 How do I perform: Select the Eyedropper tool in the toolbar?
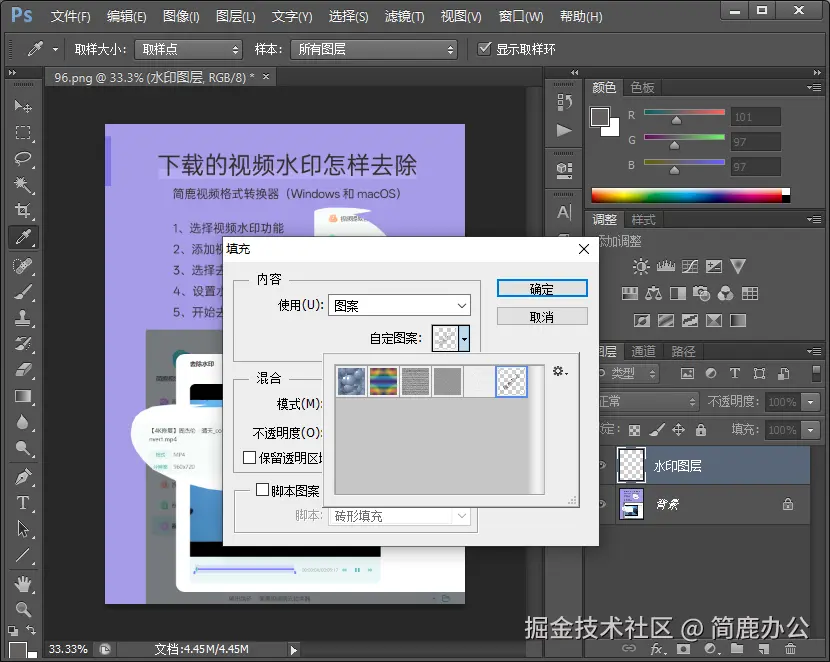[22, 237]
